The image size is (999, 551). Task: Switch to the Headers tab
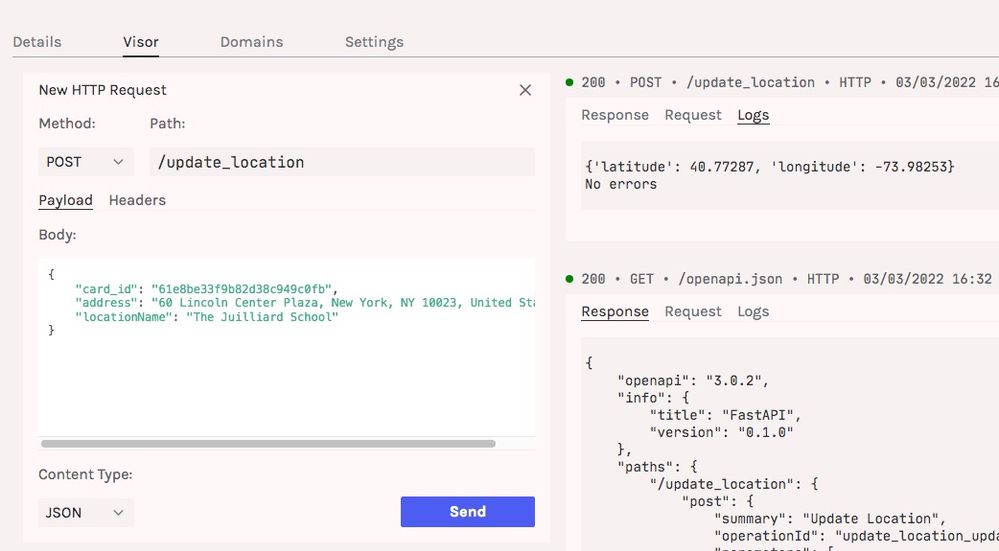pos(137,200)
